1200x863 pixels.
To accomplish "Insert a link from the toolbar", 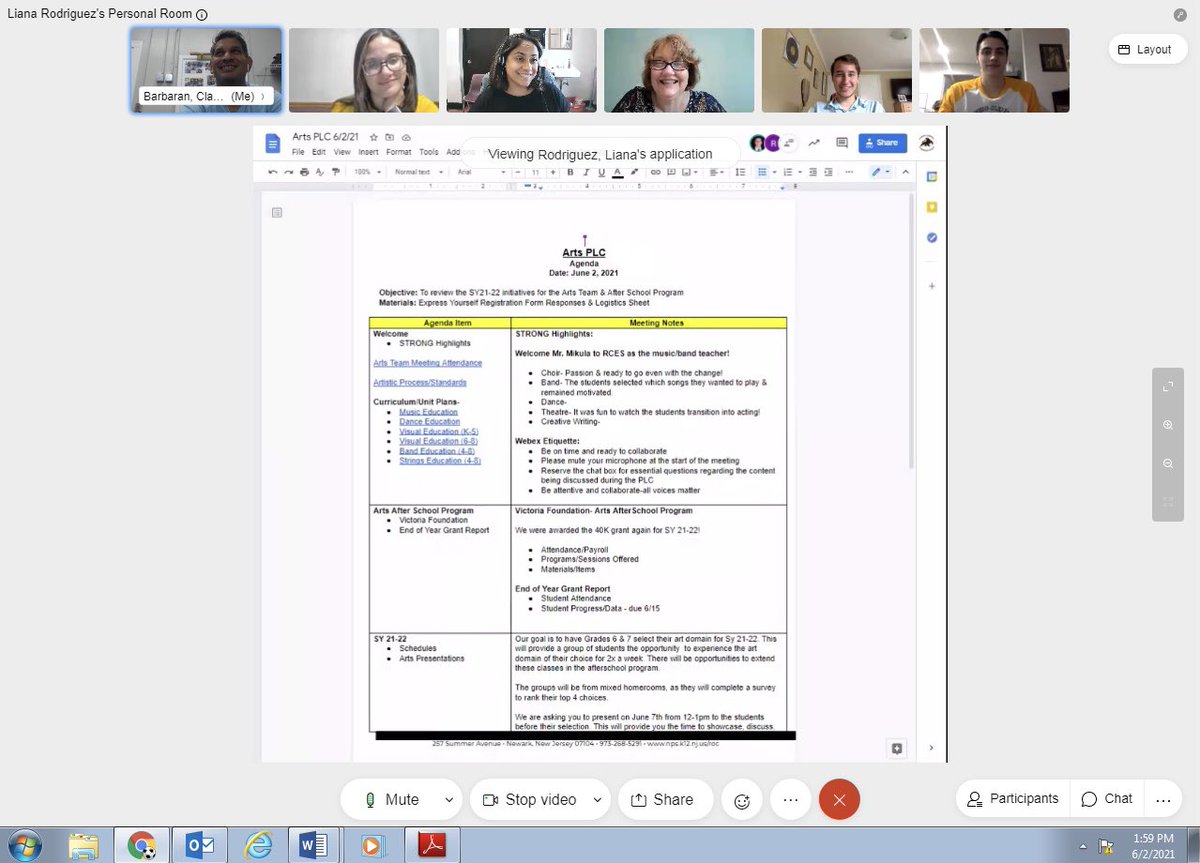I will (655, 172).
